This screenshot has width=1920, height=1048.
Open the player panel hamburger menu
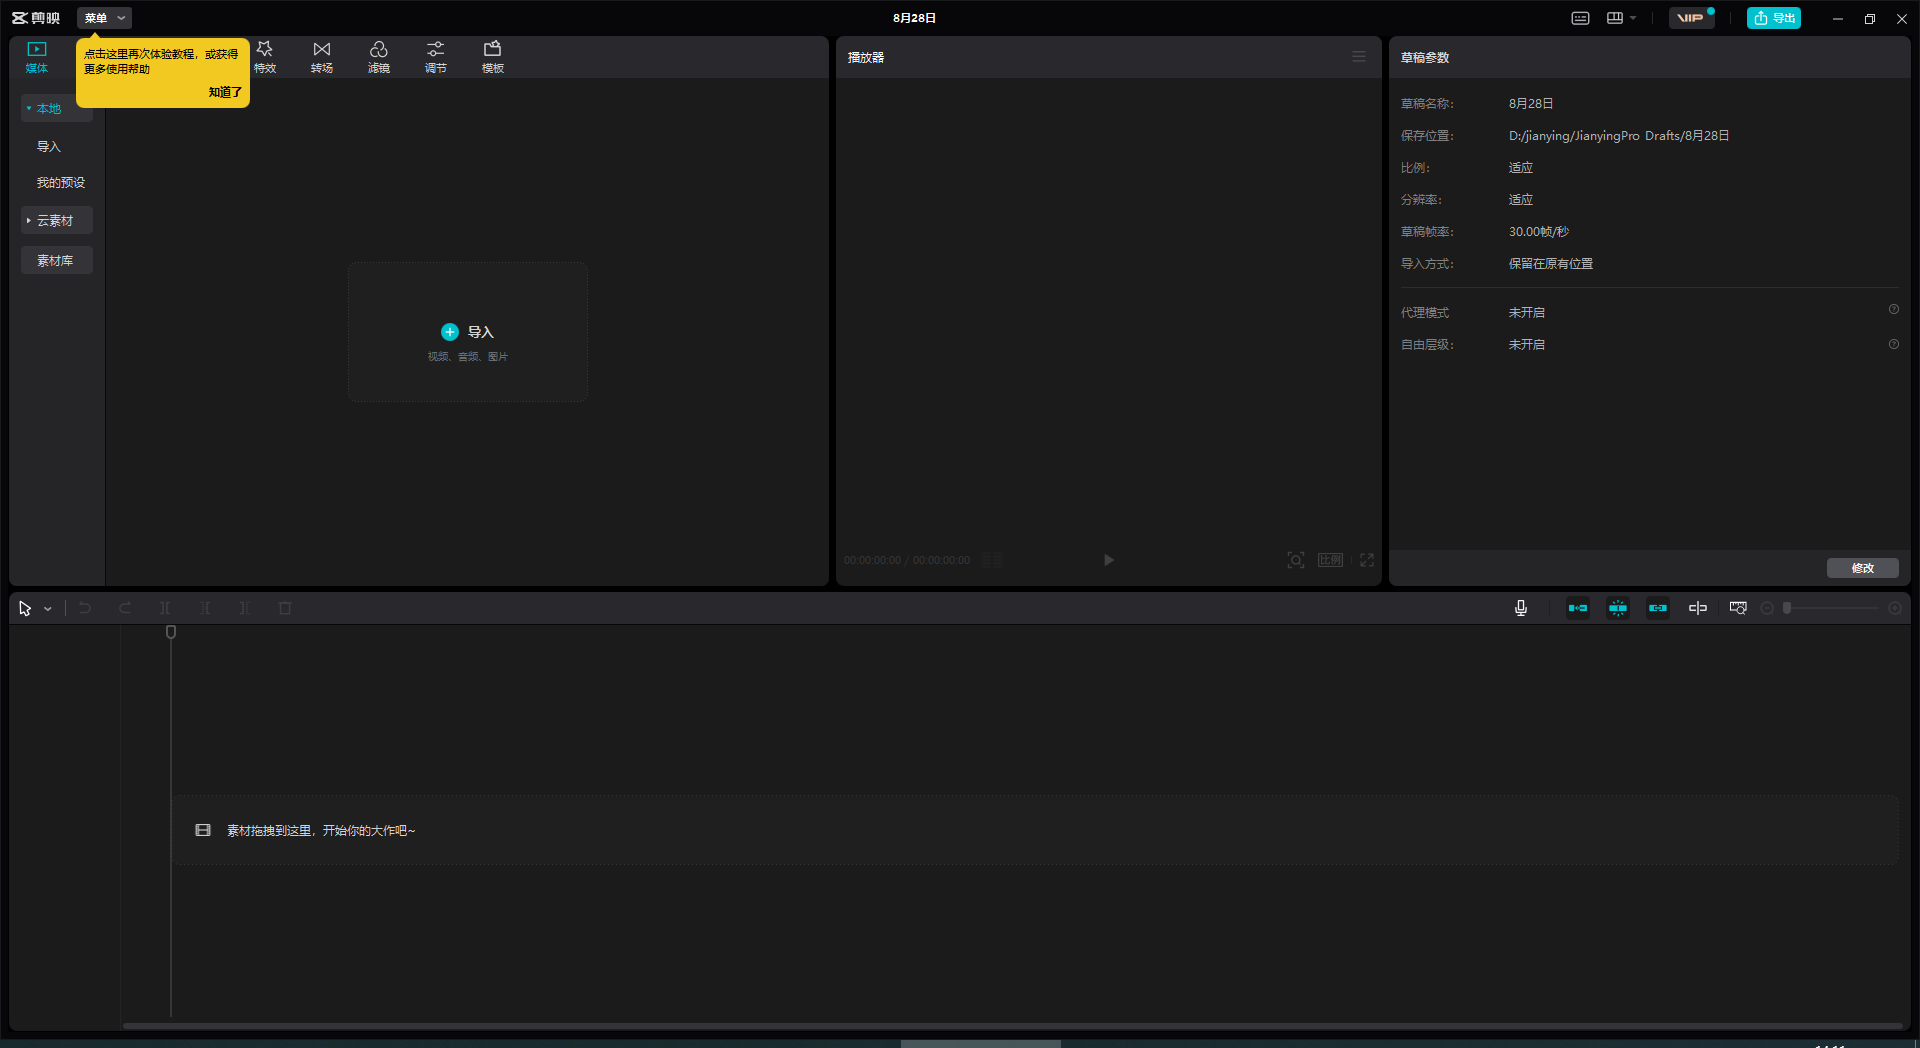point(1359,57)
